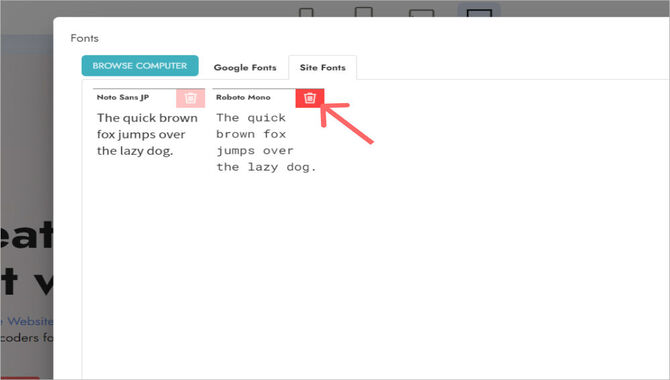Screen dimensions: 670x380
Task: Remove Noto Sans JP with its trash icon
Action: pos(191,98)
